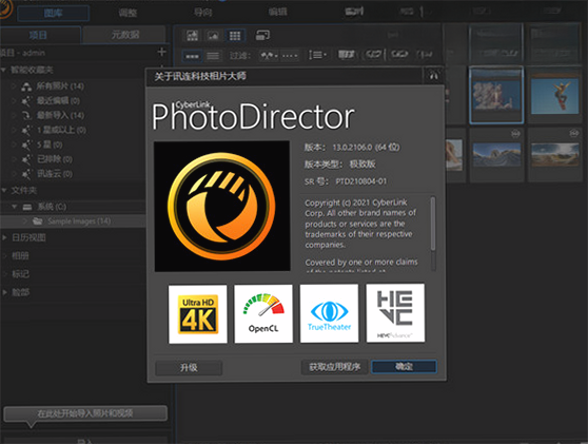Click the 升级 upgrade button
Screen dimensions: 588x444
click(x=189, y=368)
